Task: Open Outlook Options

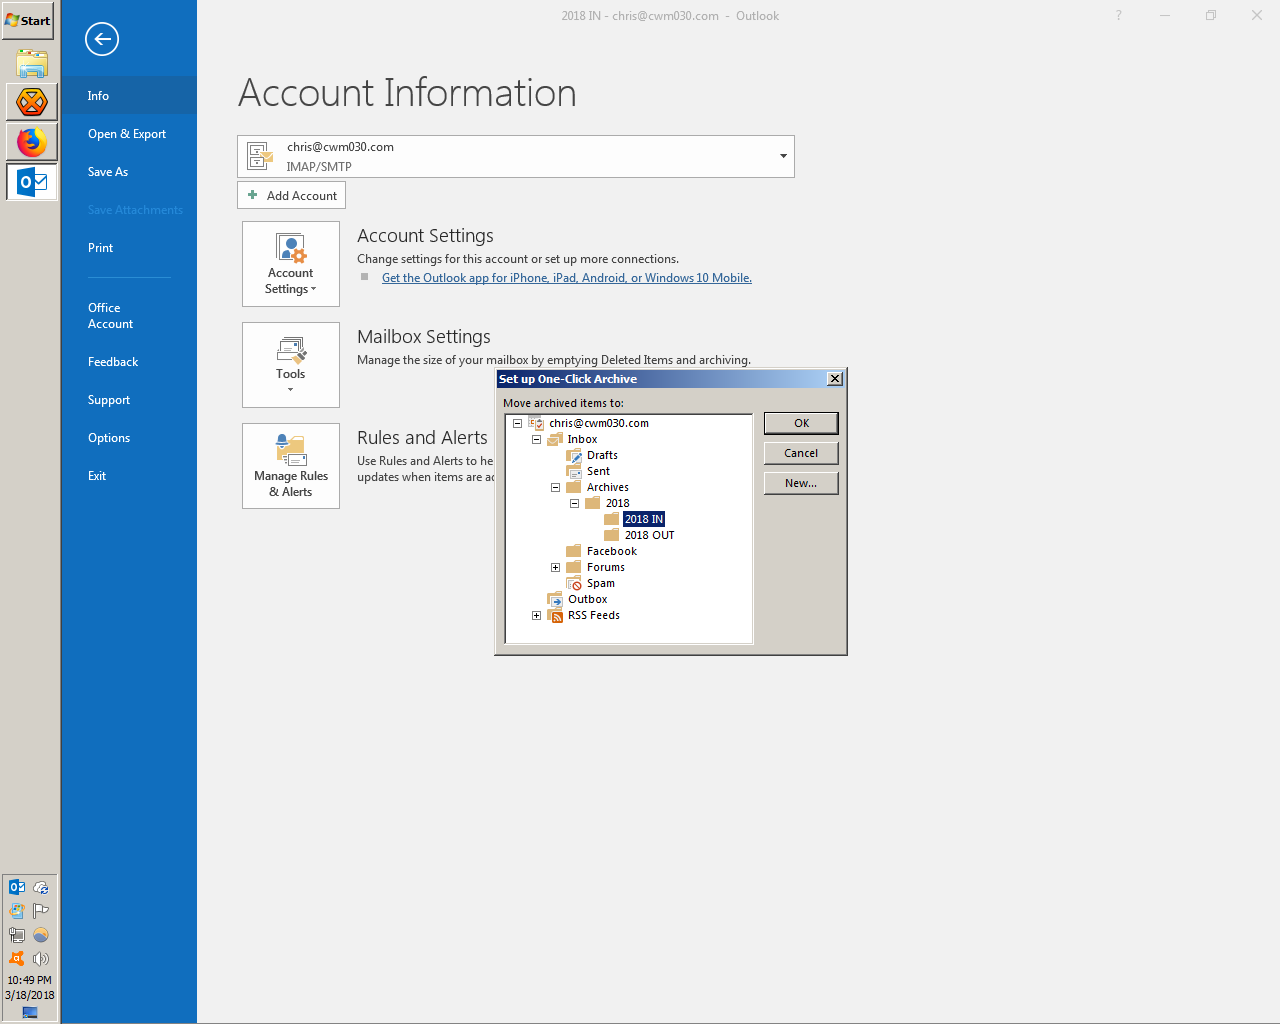Action: click(x=129, y=437)
